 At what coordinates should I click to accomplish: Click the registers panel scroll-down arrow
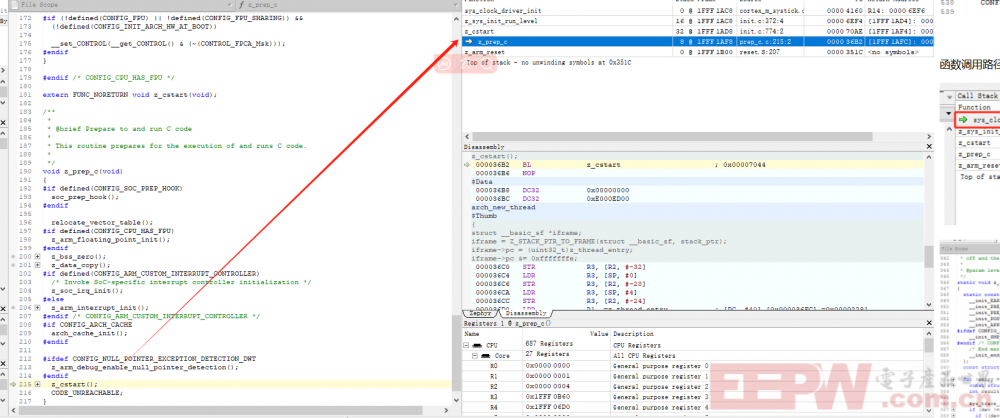click(929, 408)
